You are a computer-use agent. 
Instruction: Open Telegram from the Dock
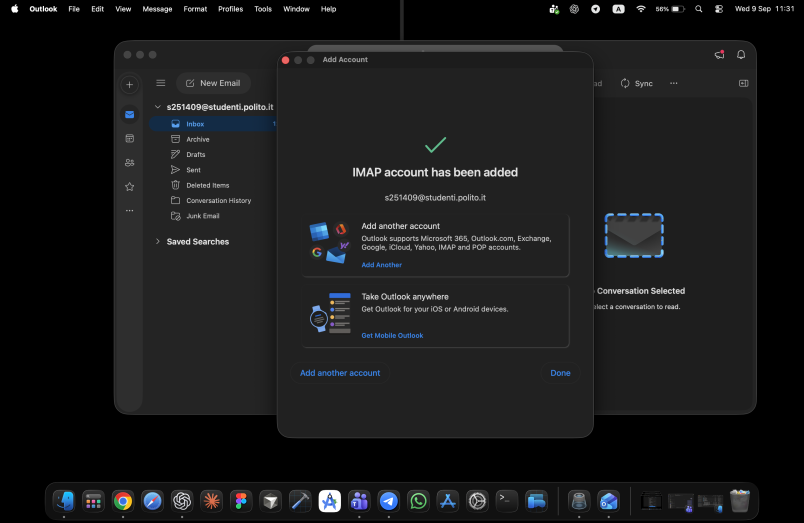[389, 501]
